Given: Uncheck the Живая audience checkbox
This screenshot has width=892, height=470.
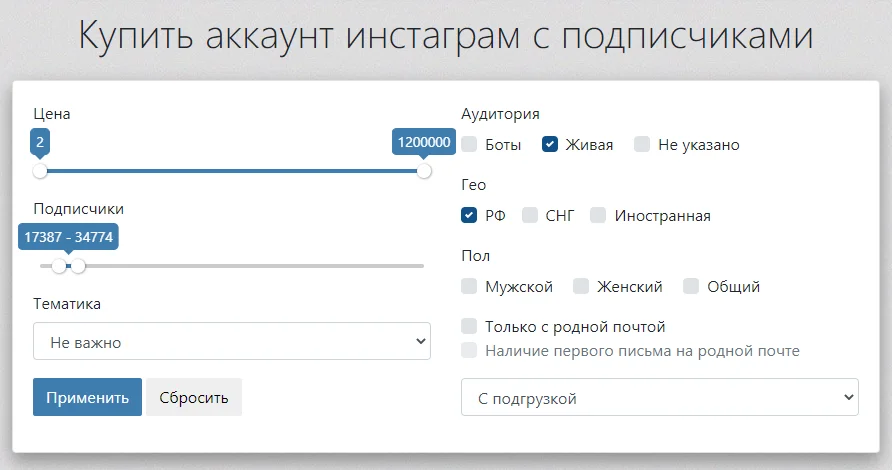Looking at the screenshot, I should 550,144.
